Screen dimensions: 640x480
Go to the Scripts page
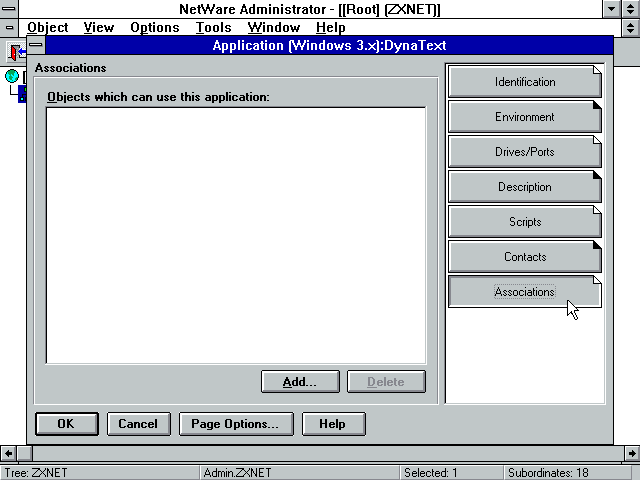click(524, 222)
